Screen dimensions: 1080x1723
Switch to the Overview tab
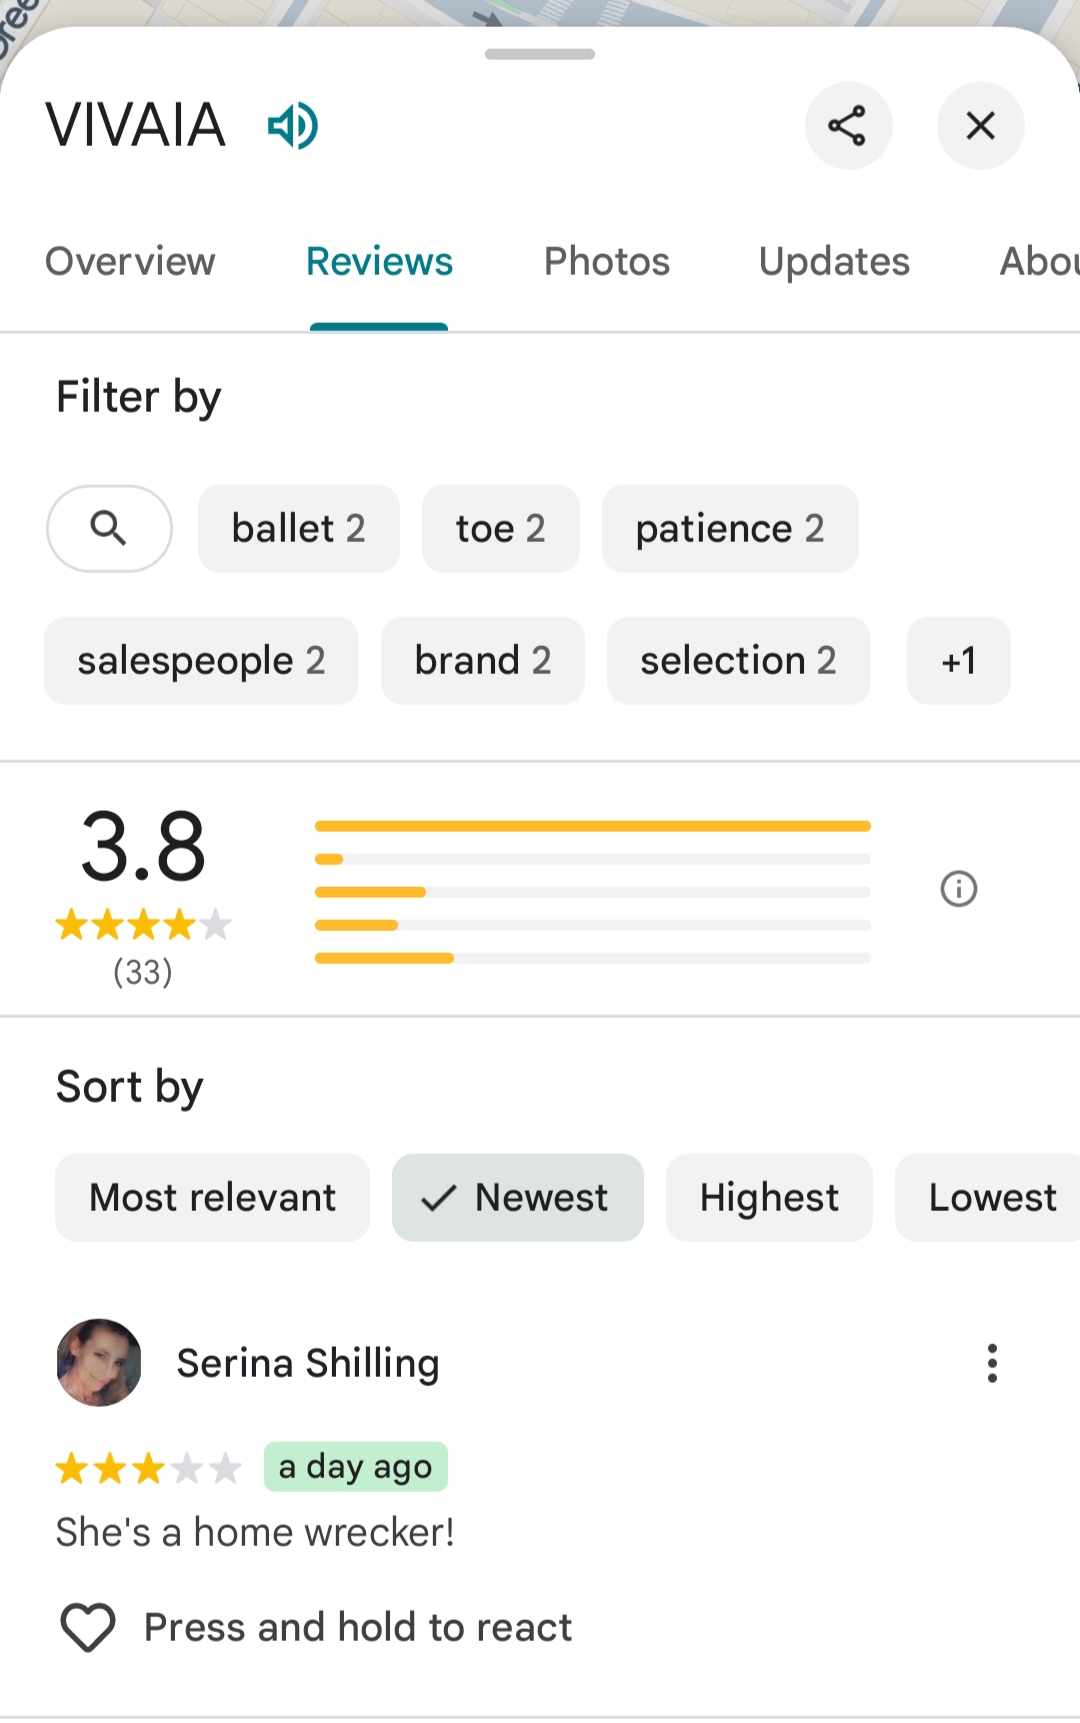click(130, 262)
